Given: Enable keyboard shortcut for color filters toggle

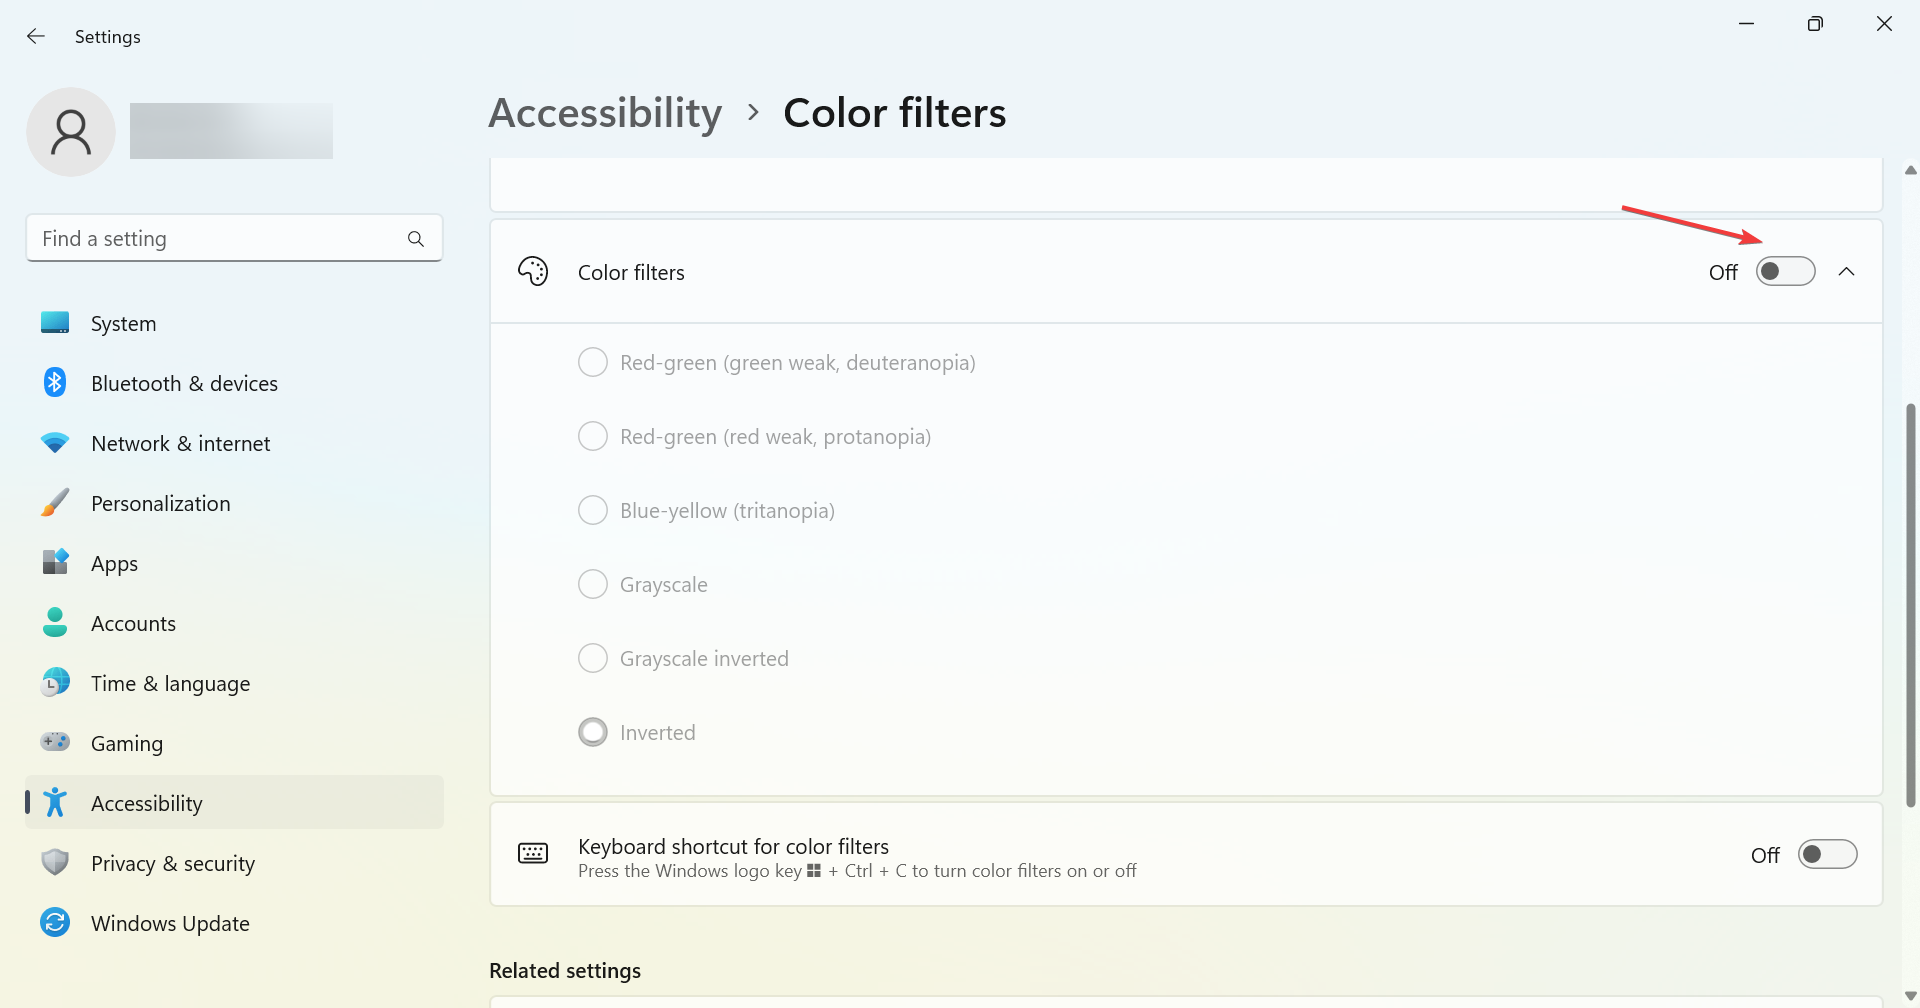Looking at the screenshot, I should point(1828,855).
